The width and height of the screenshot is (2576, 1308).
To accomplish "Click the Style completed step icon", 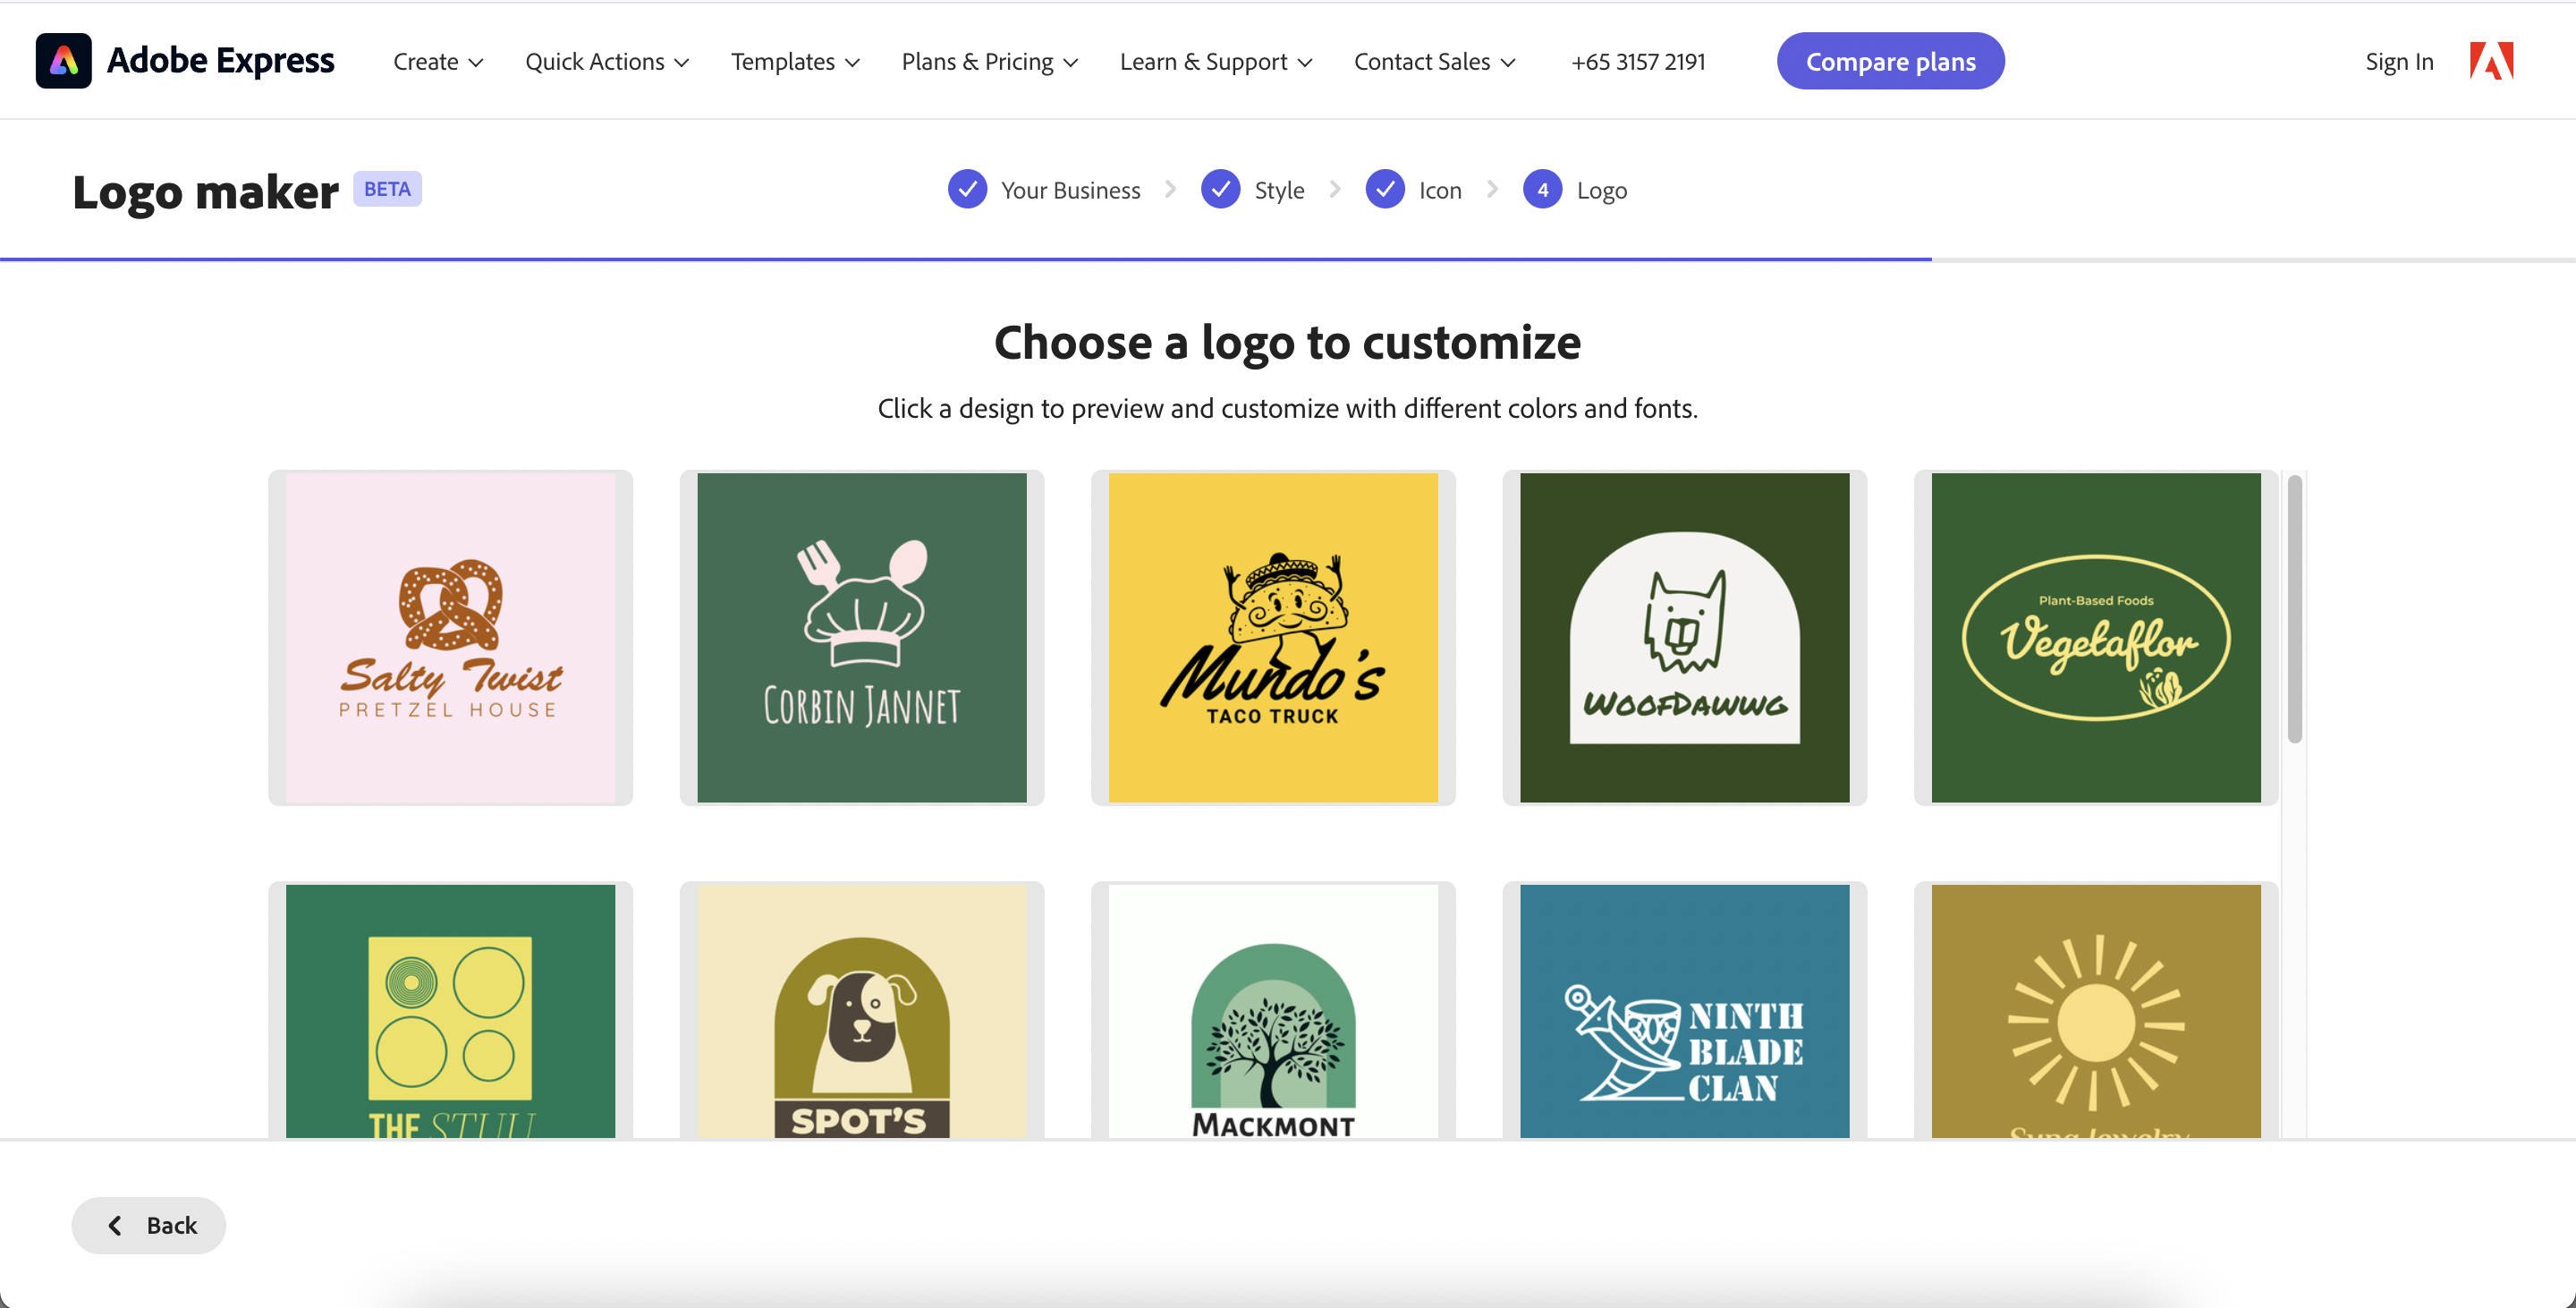I will (1221, 189).
